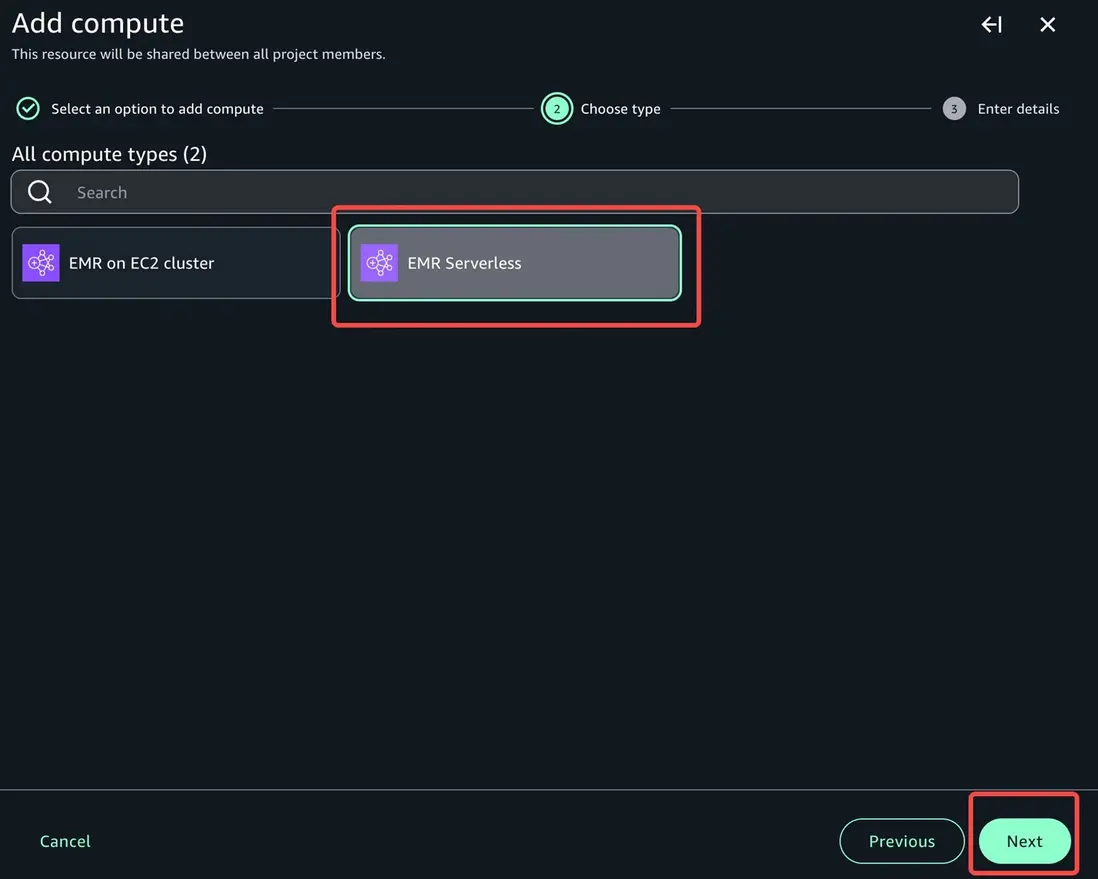This screenshot has height=879, width=1098.
Task: Click the EMR Serverless purple icon
Action: coord(380,263)
